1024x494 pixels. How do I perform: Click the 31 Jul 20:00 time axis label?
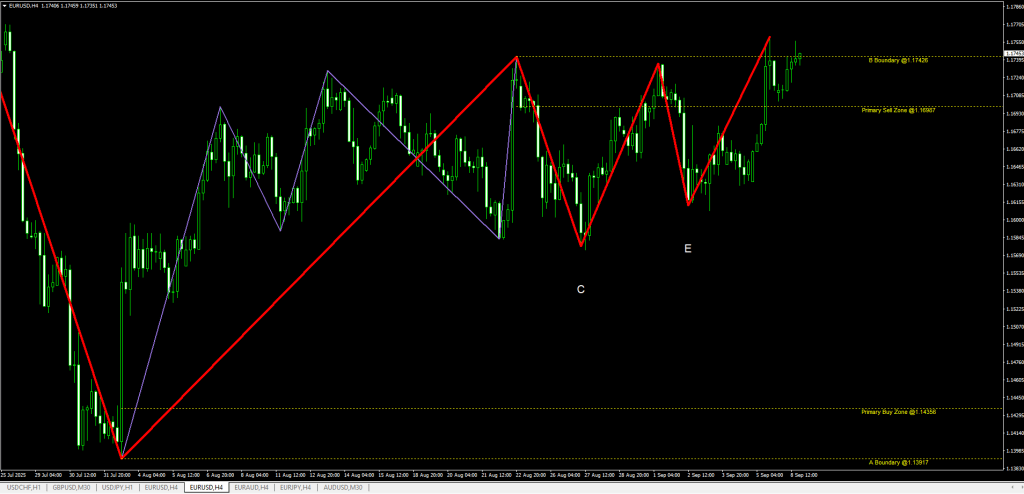pos(120,474)
